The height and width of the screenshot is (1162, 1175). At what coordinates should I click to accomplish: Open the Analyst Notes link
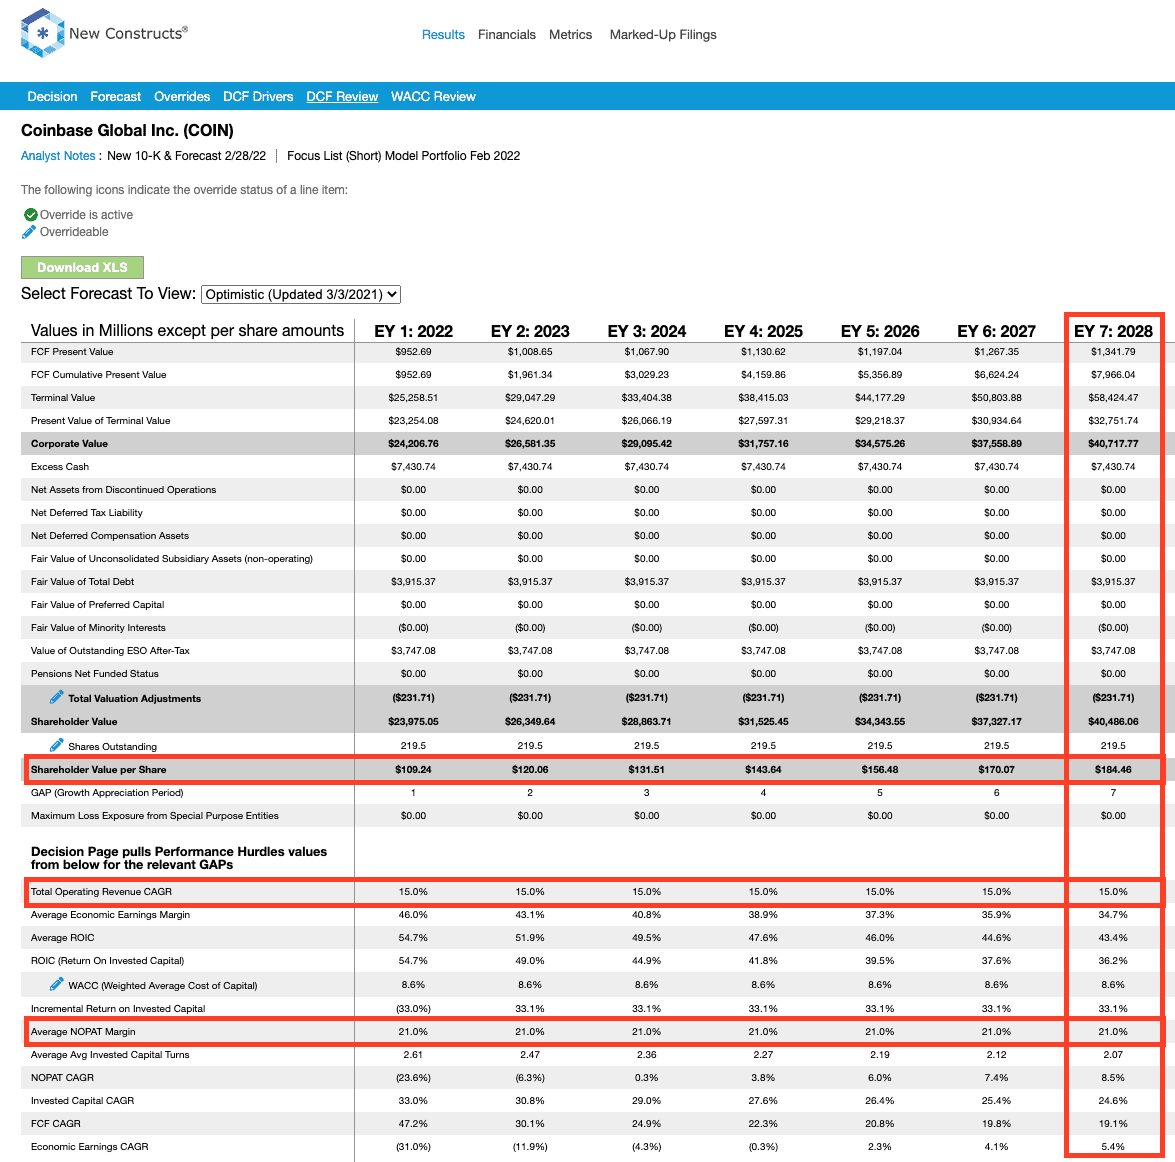[58, 156]
